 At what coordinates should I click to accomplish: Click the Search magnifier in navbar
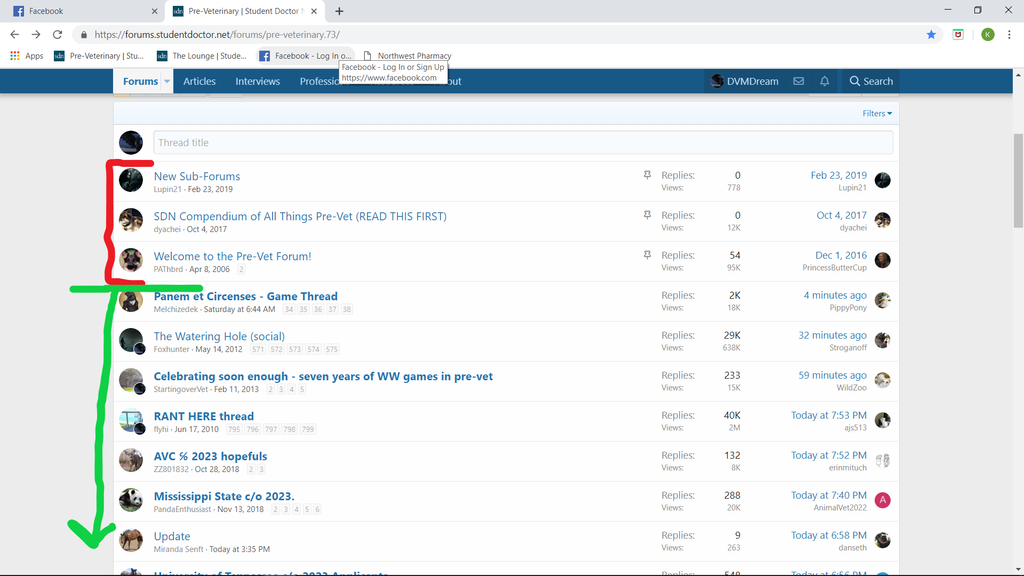click(870, 81)
